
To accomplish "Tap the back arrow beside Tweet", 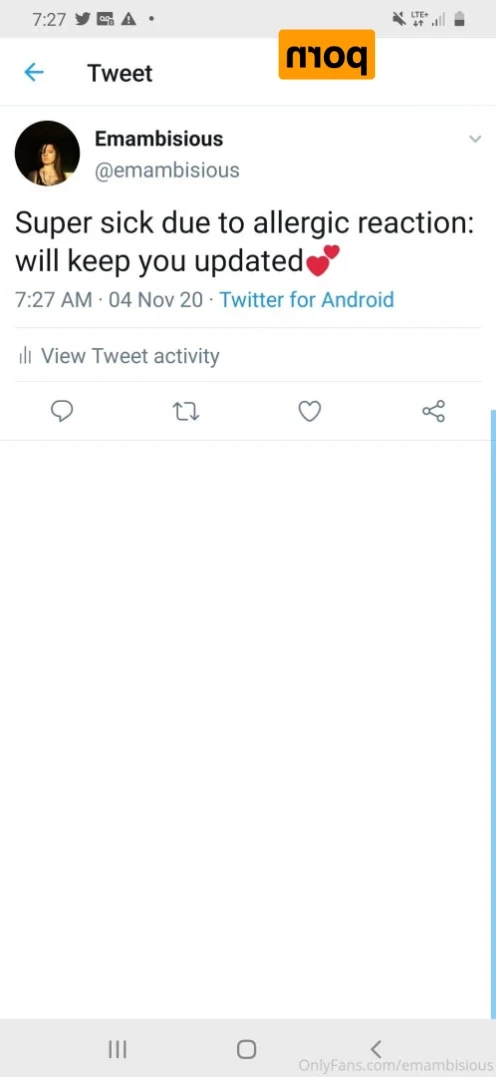I will click(x=34, y=72).
